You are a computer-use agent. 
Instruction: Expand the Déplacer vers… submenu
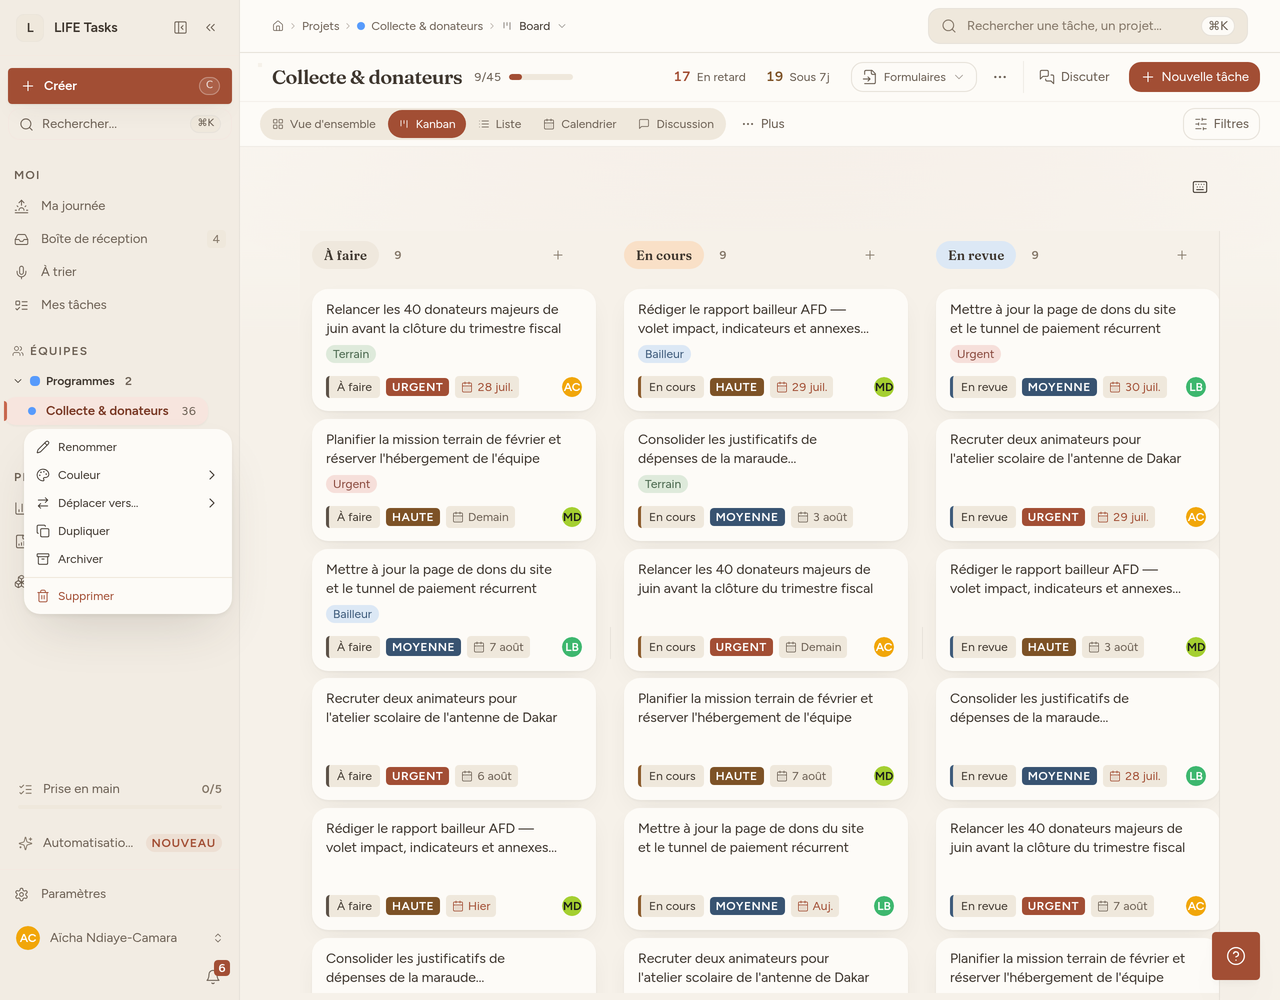point(128,503)
